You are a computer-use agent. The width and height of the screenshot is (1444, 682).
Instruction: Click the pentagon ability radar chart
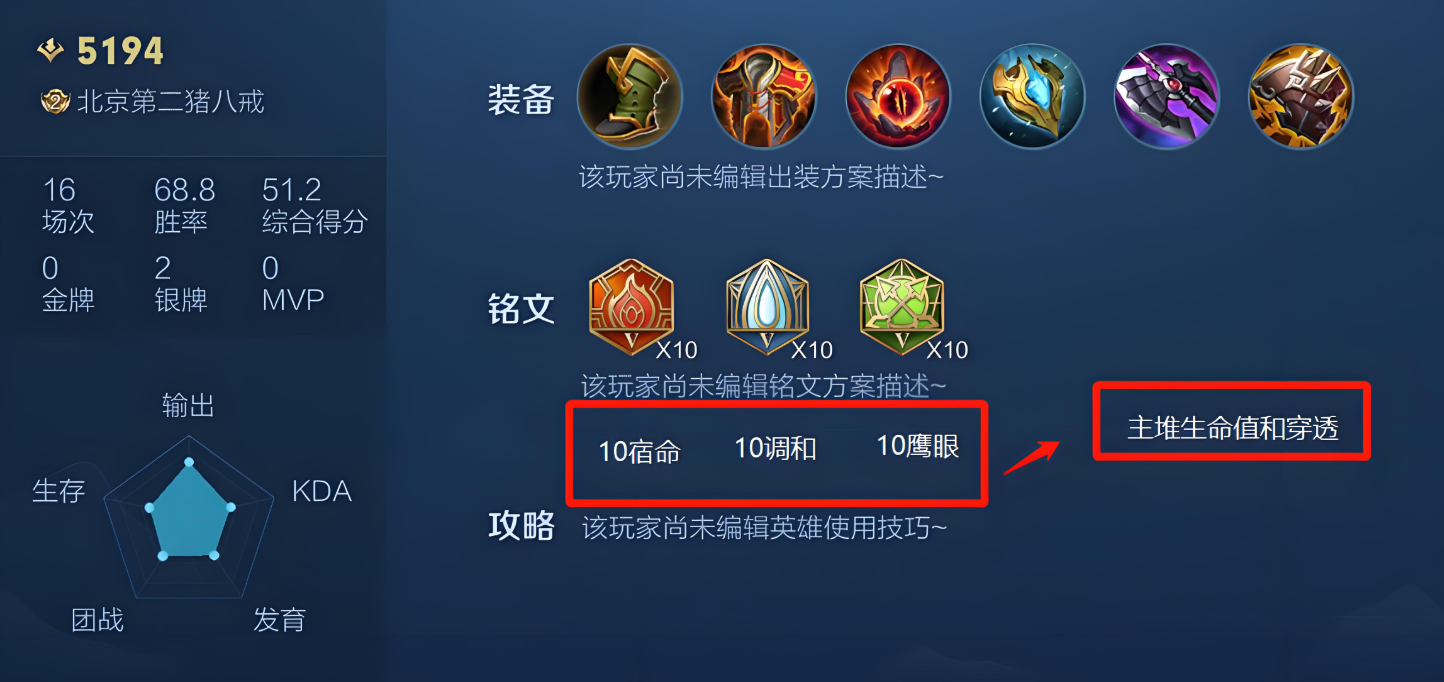click(189, 511)
